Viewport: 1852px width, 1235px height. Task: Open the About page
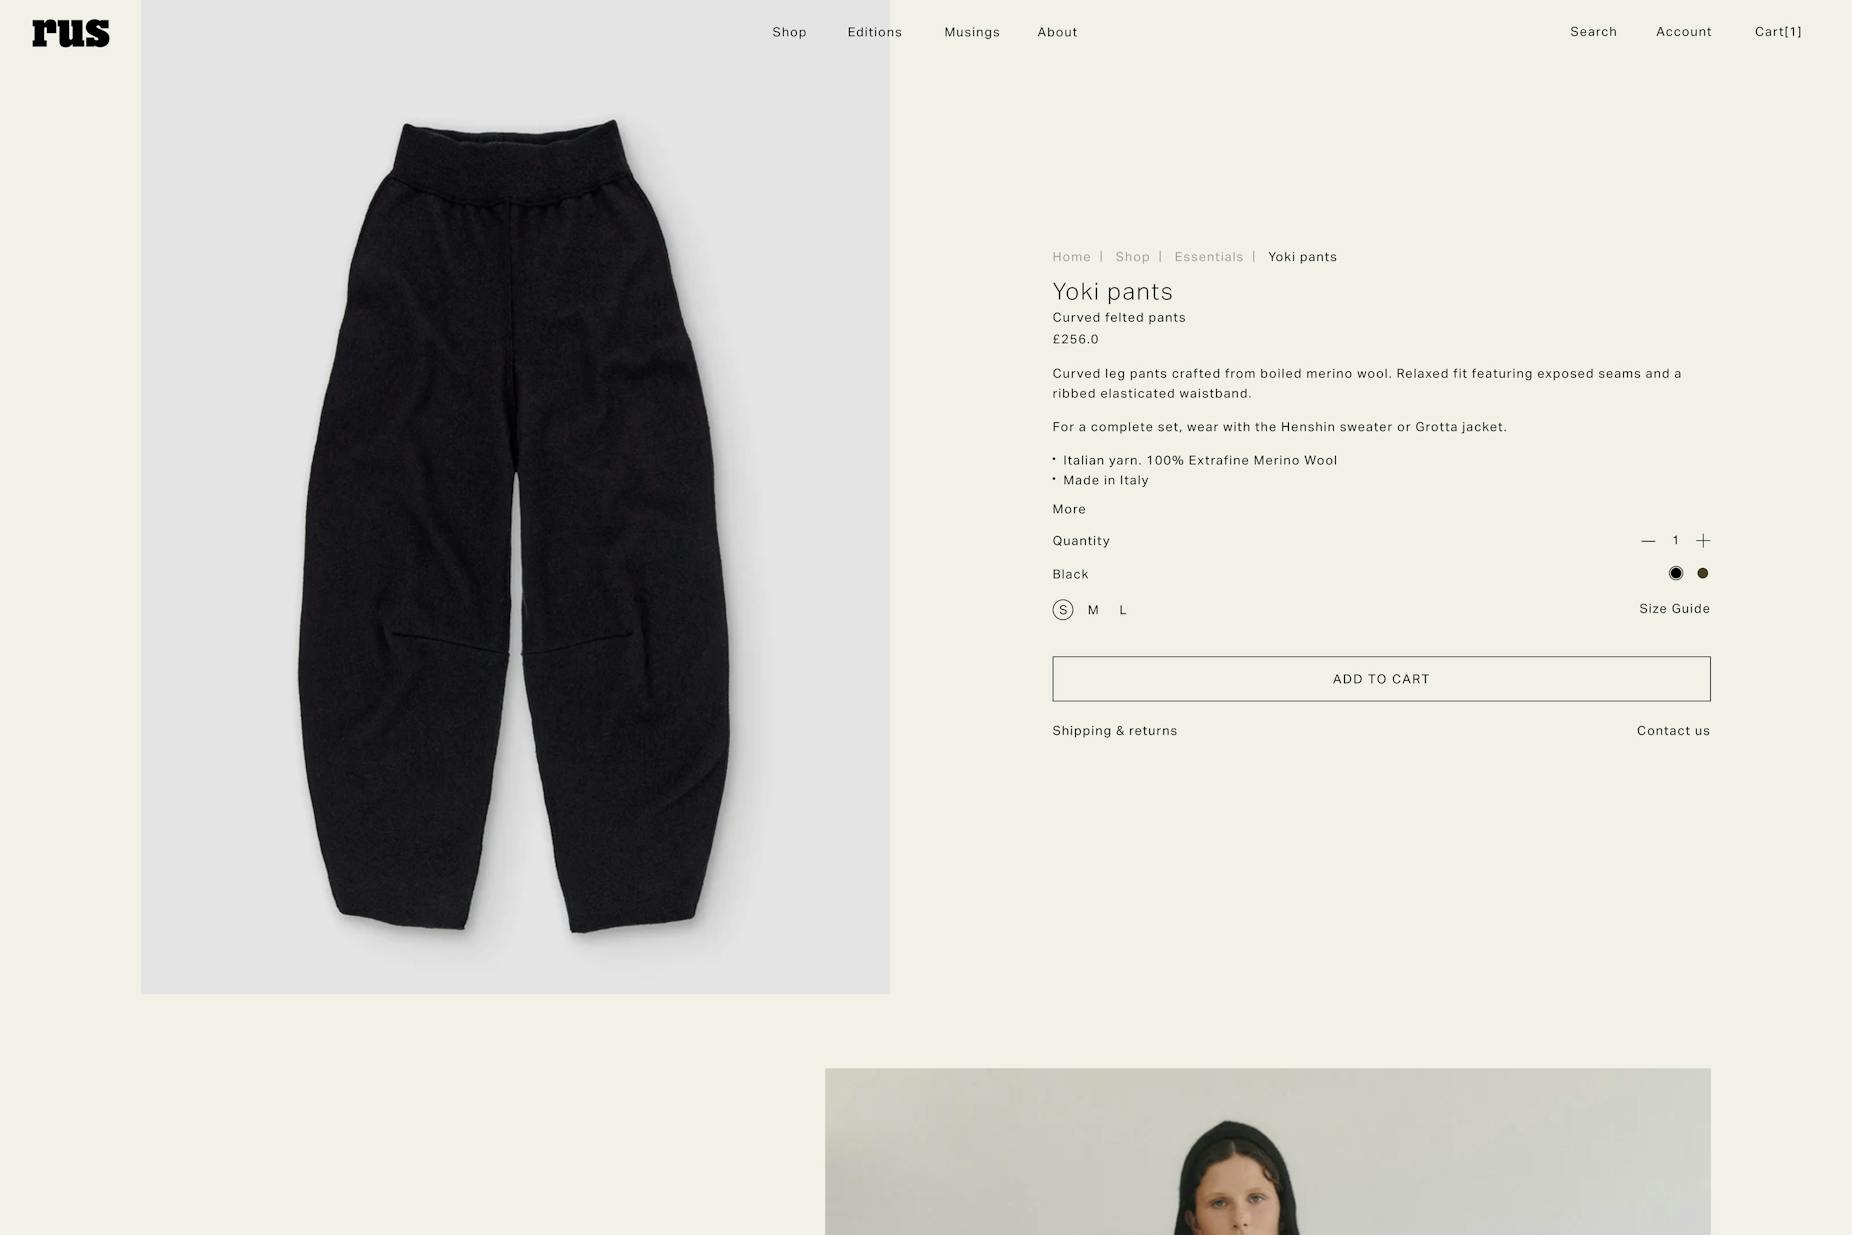tap(1057, 32)
